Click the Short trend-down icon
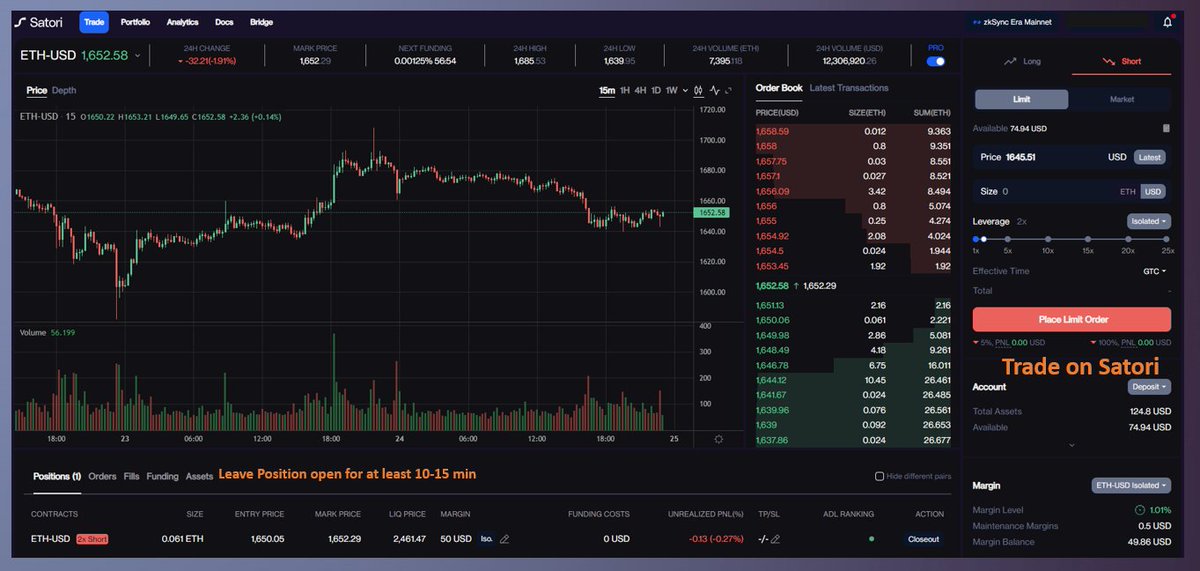This screenshot has height=571, width=1200. point(1109,61)
